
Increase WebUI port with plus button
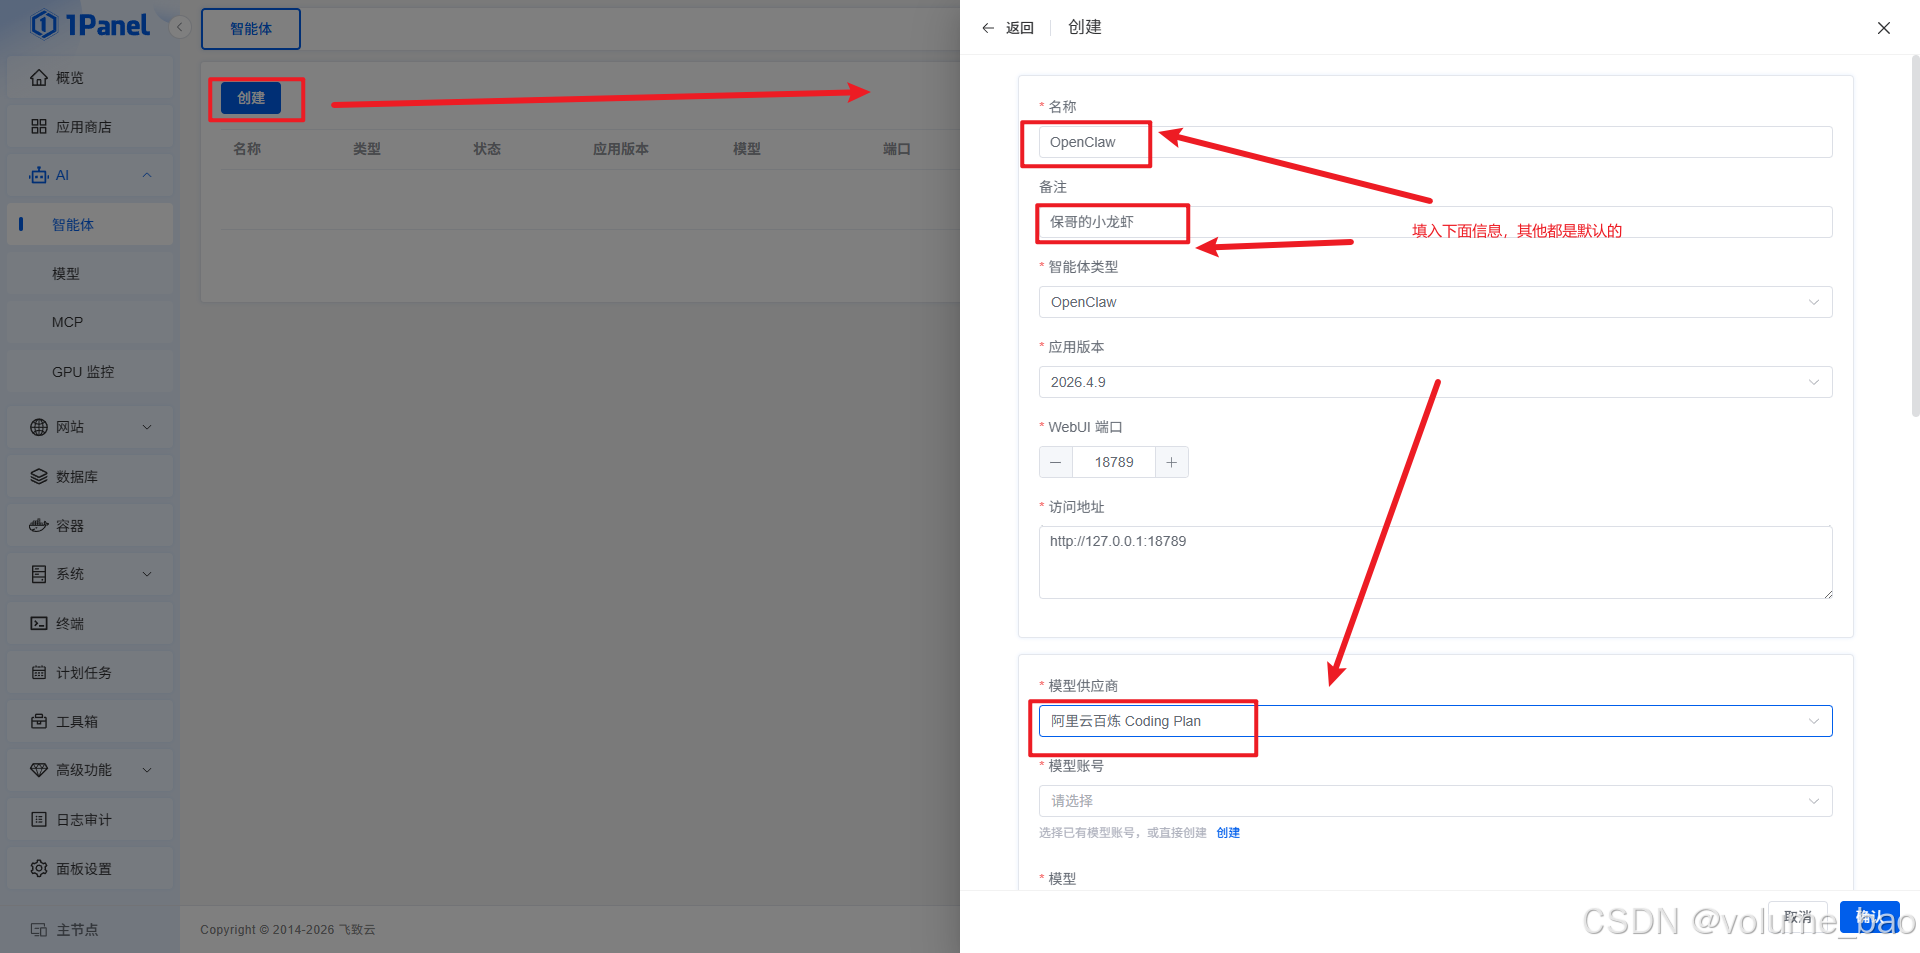click(1172, 462)
